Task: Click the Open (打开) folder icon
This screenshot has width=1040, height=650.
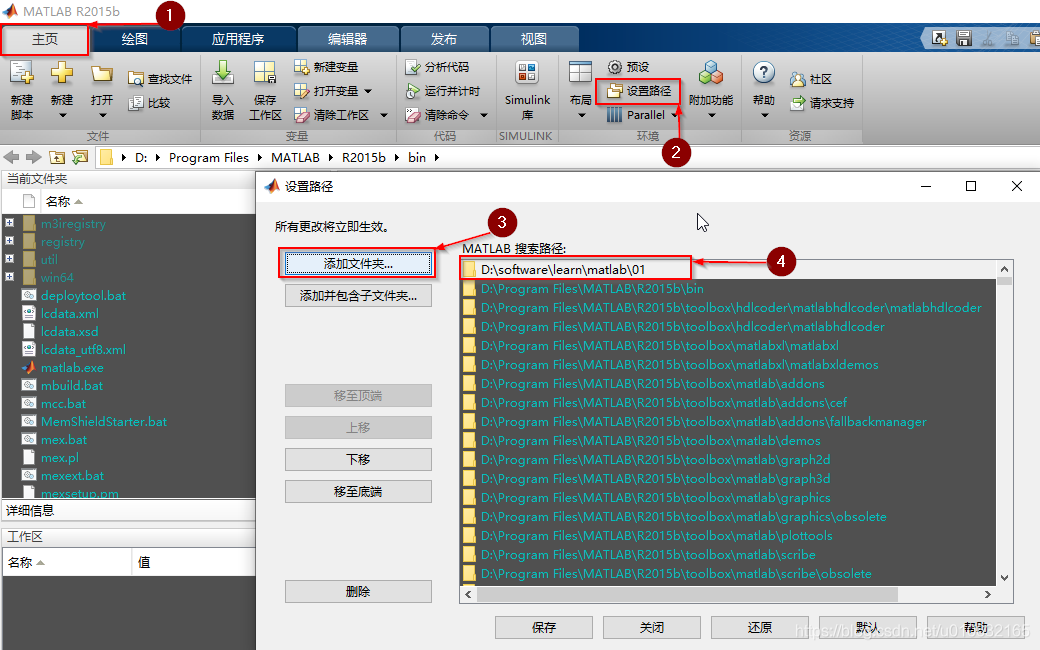Action: point(101,73)
